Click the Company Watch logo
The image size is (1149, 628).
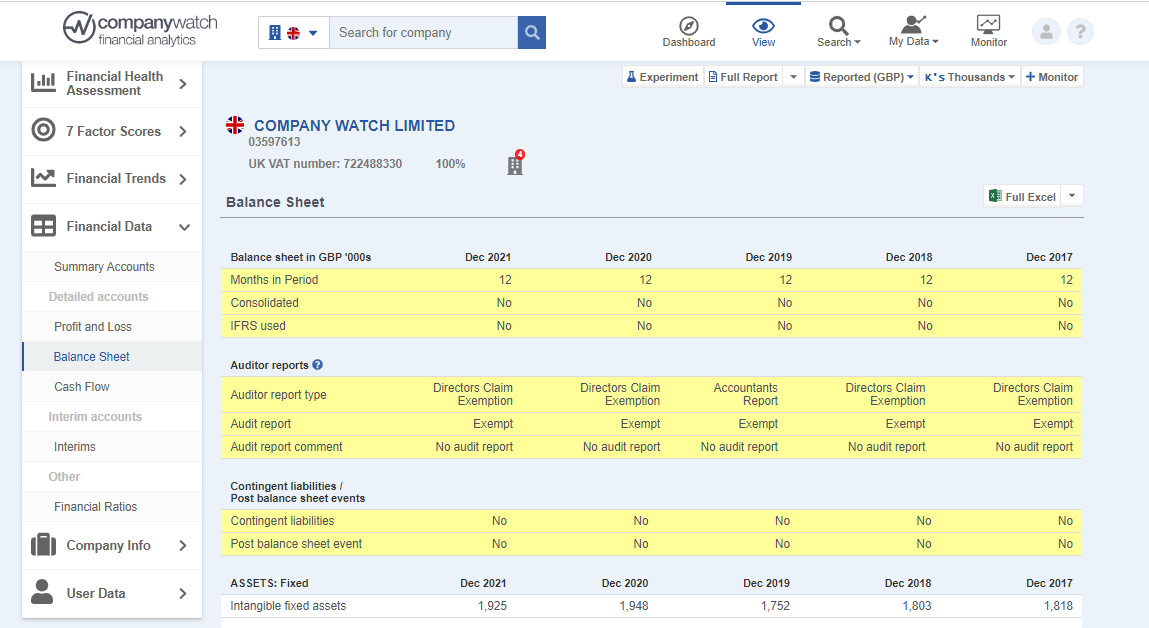pos(140,29)
